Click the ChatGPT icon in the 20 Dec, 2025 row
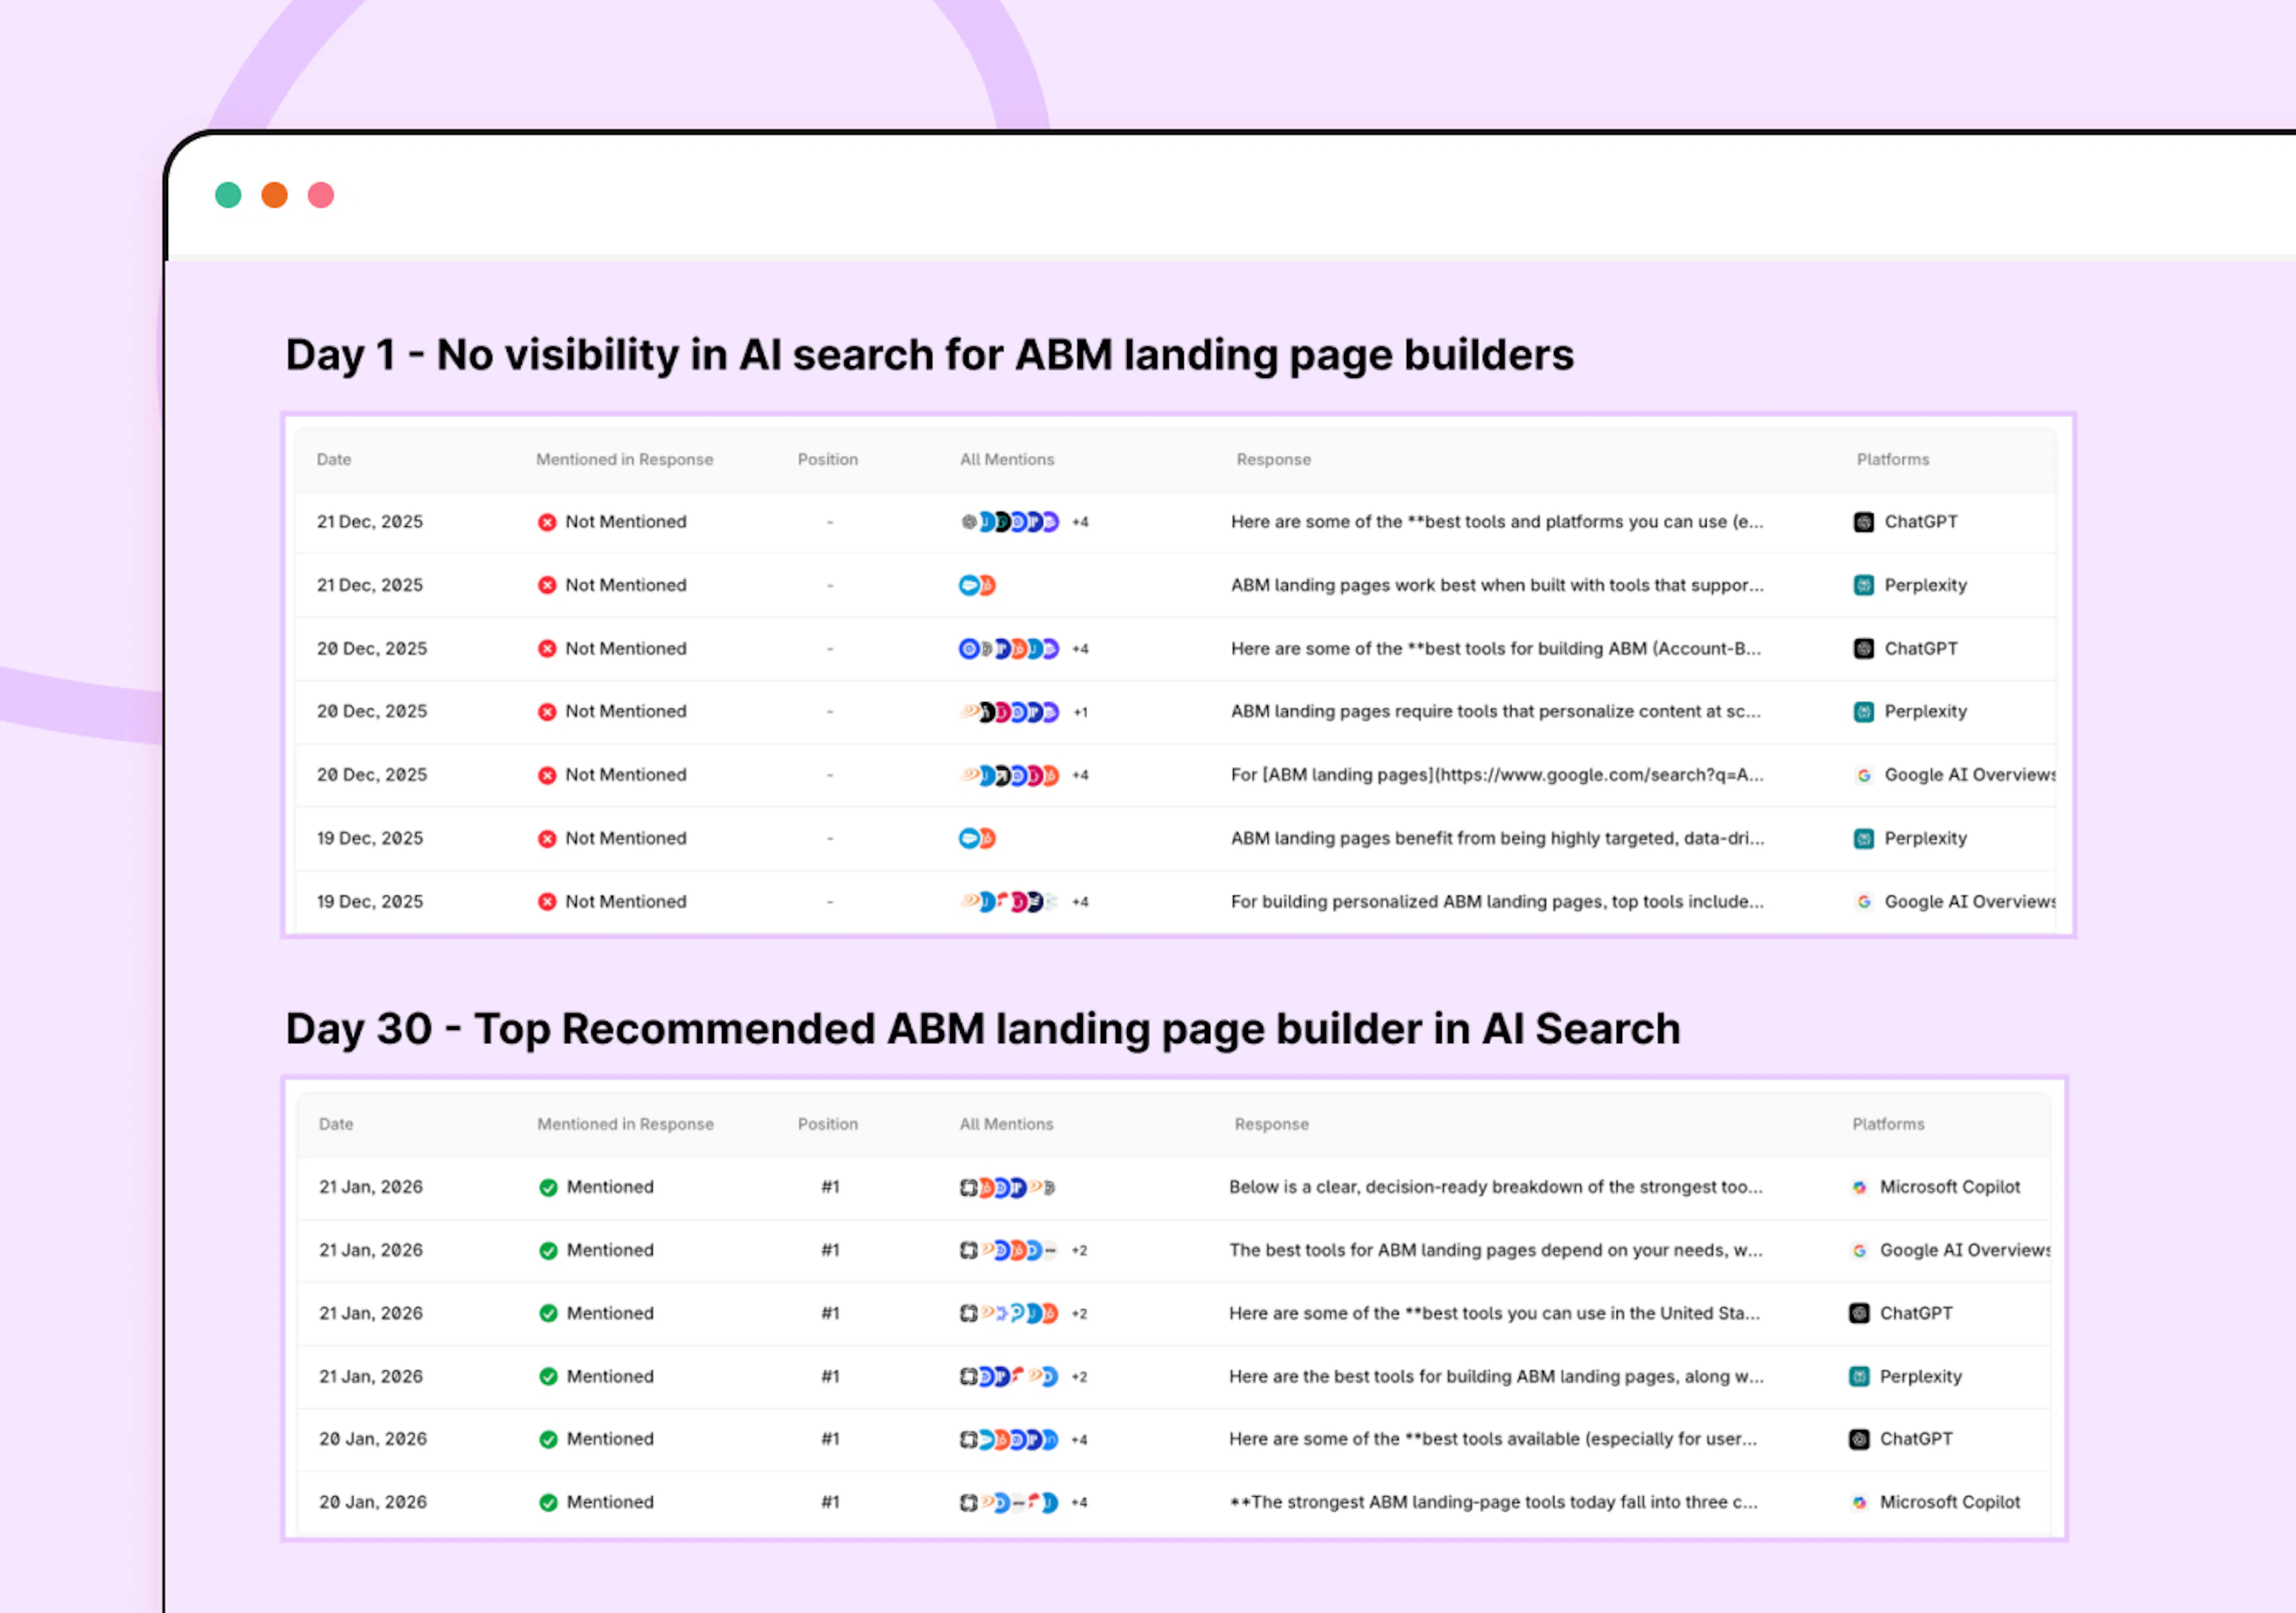 pos(1863,648)
